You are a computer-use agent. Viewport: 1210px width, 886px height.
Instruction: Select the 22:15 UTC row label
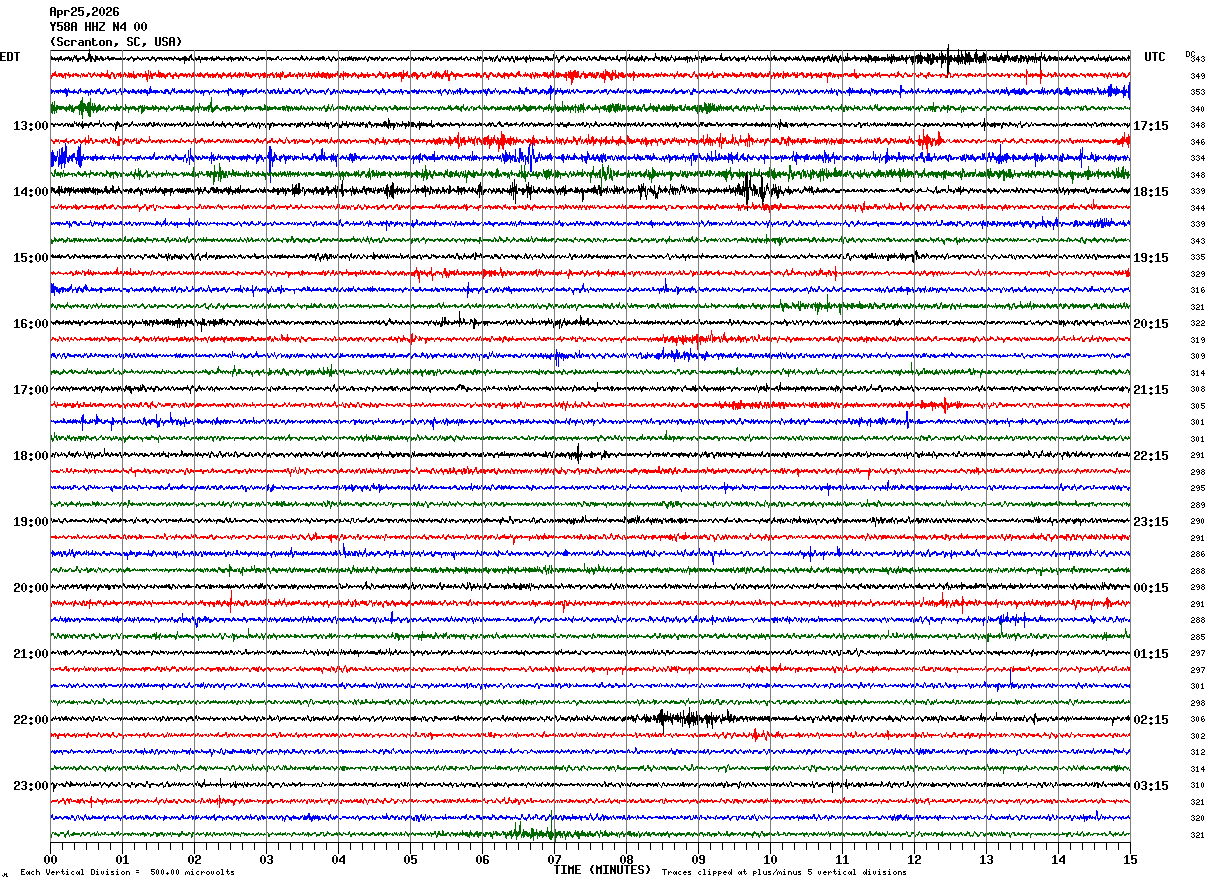1151,455
